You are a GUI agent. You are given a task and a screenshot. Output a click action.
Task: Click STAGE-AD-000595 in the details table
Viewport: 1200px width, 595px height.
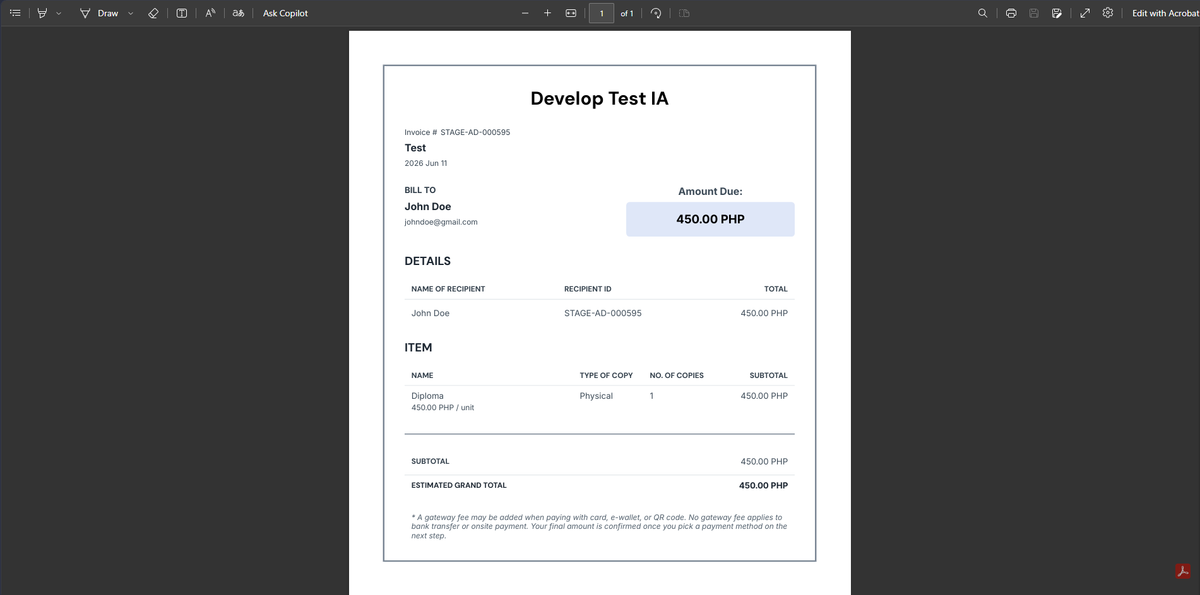click(x=603, y=313)
